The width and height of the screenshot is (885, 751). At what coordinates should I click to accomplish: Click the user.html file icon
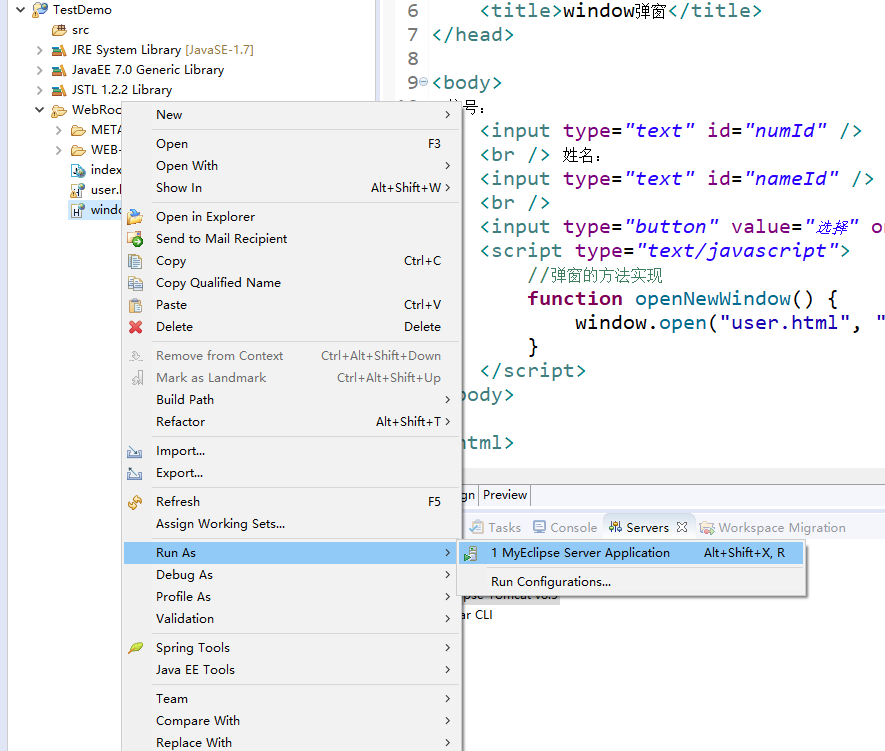click(78, 190)
